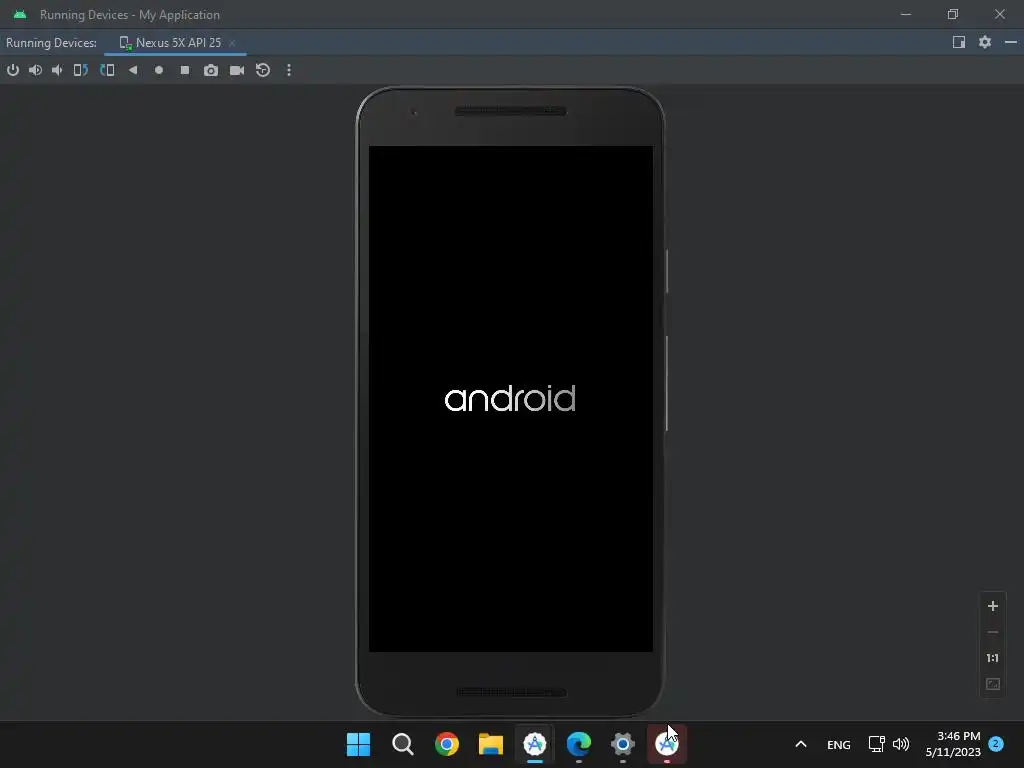Open the notification badge showing 2

[x=996, y=744]
